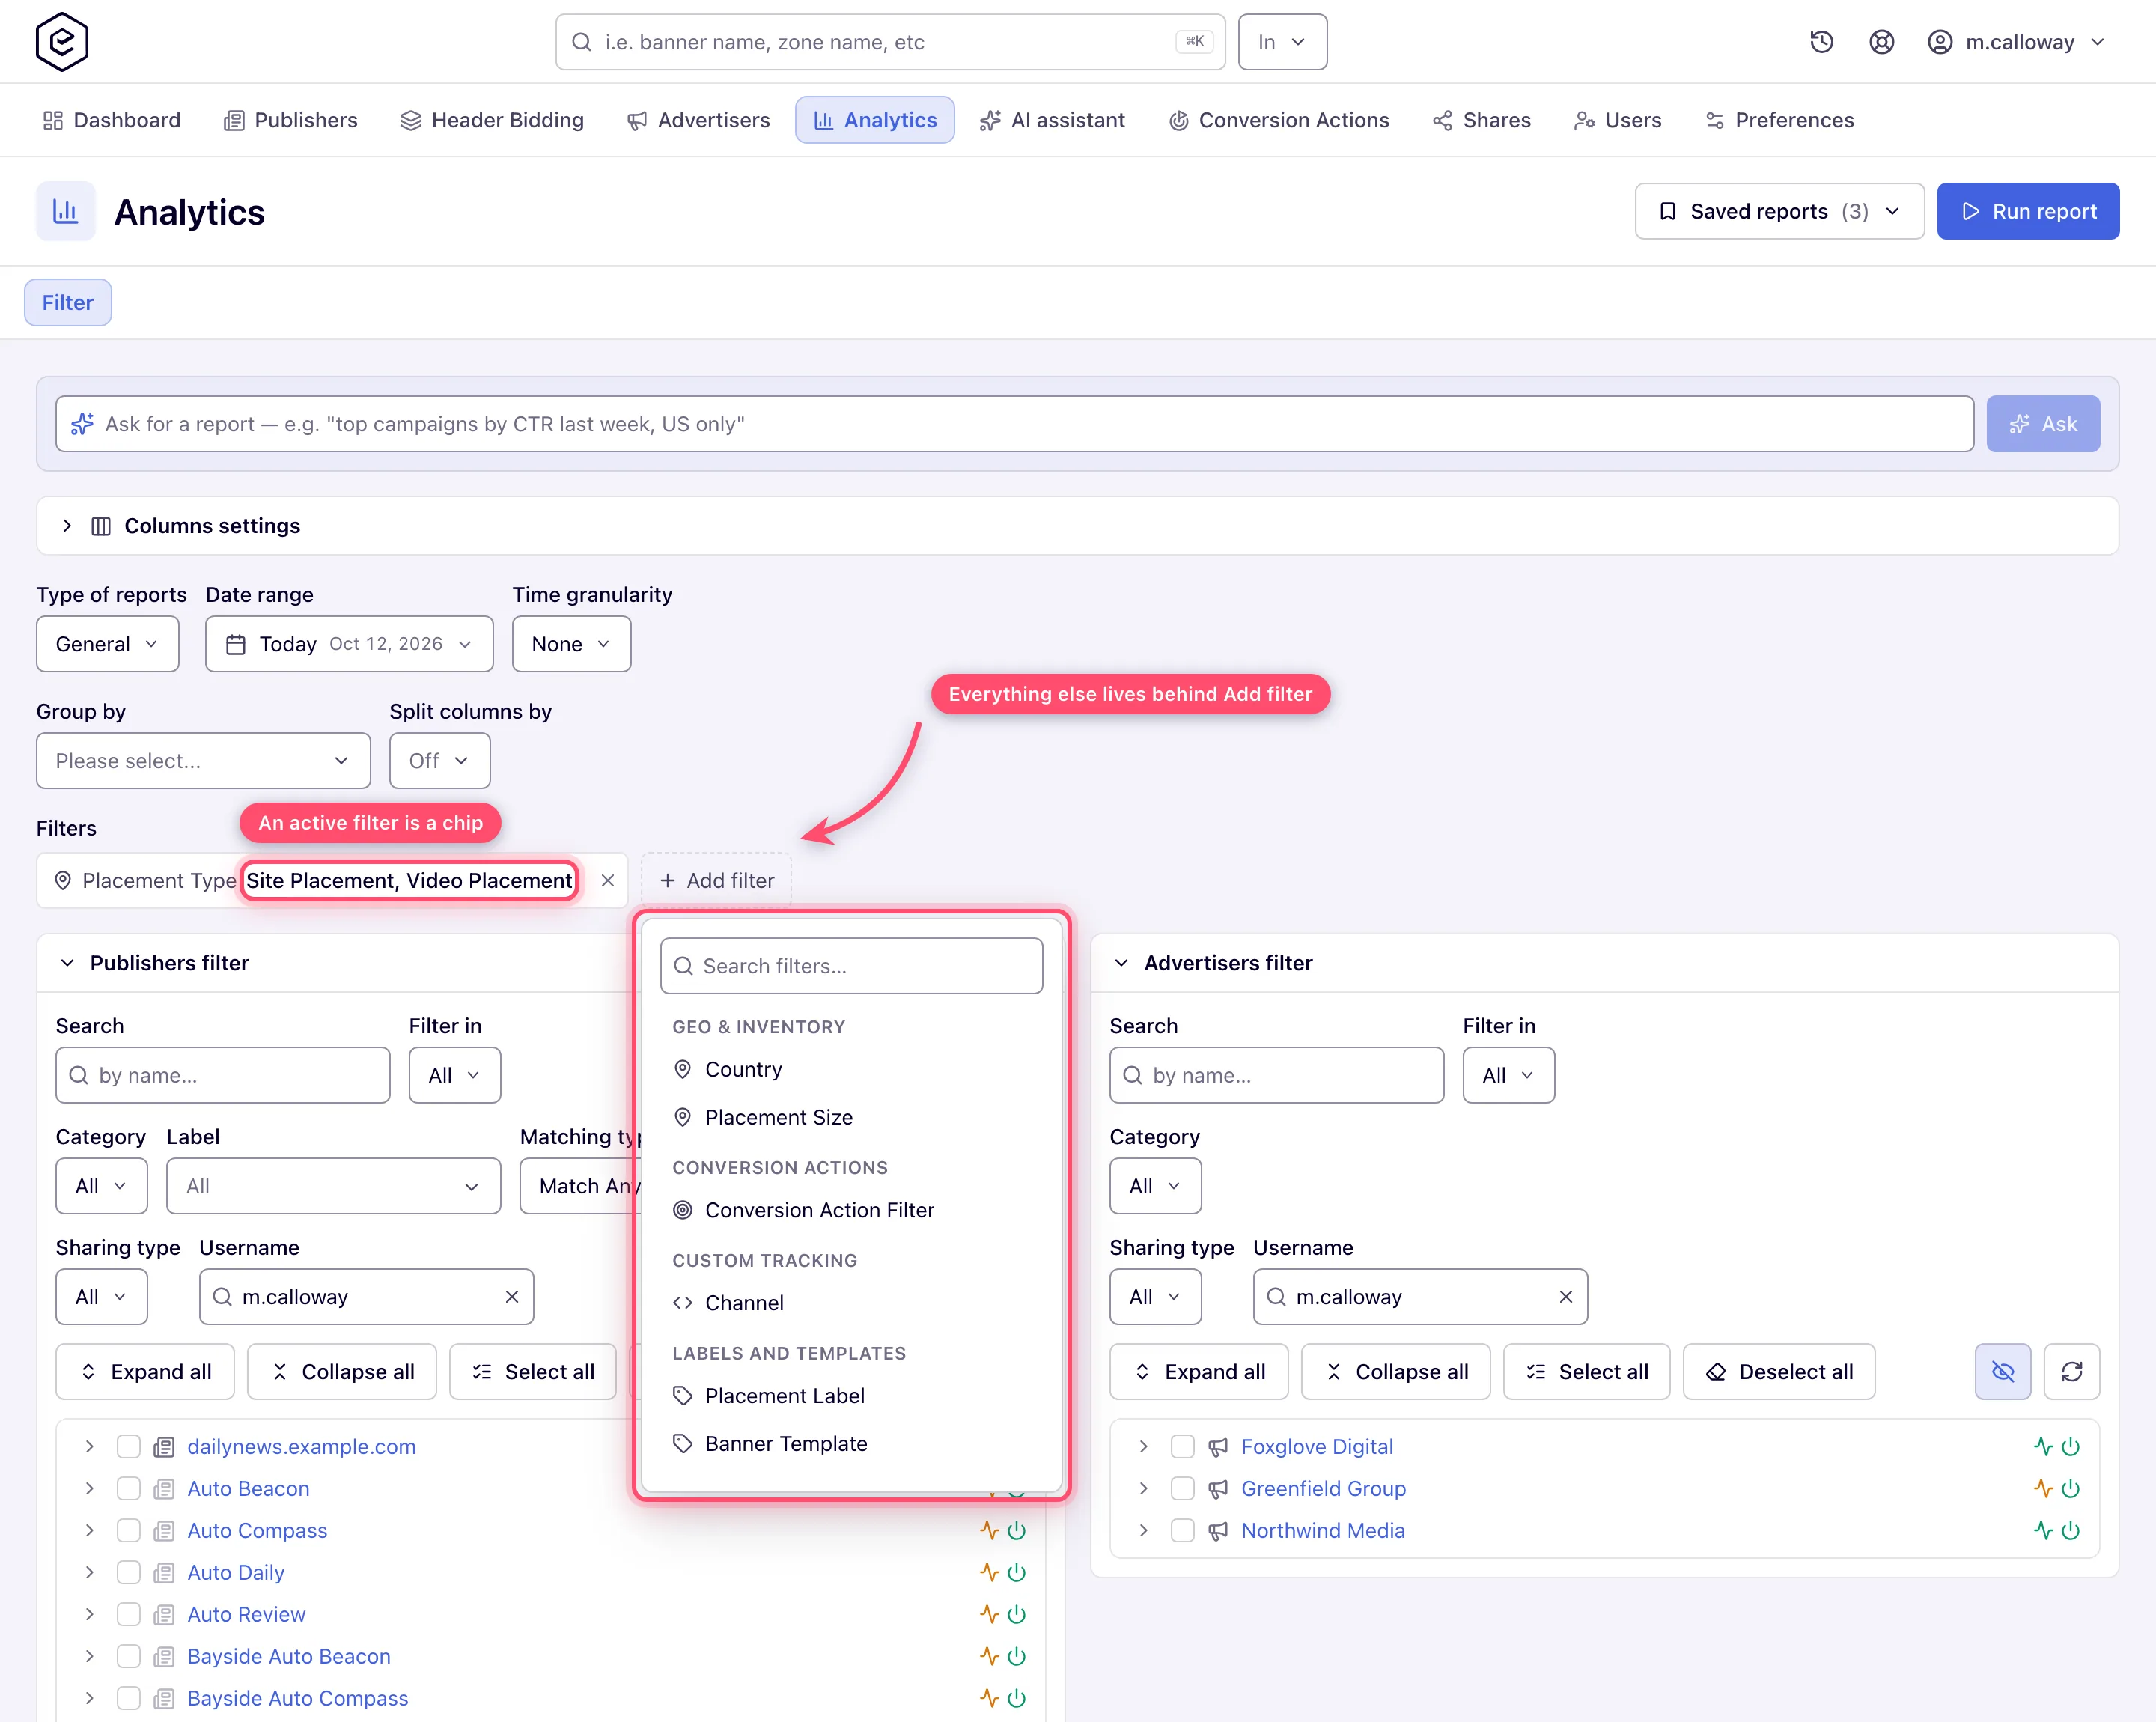This screenshot has height=1722, width=2156.
Task: Click the activity icon for Bayside Auto Beacon
Action: pos(989,1657)
